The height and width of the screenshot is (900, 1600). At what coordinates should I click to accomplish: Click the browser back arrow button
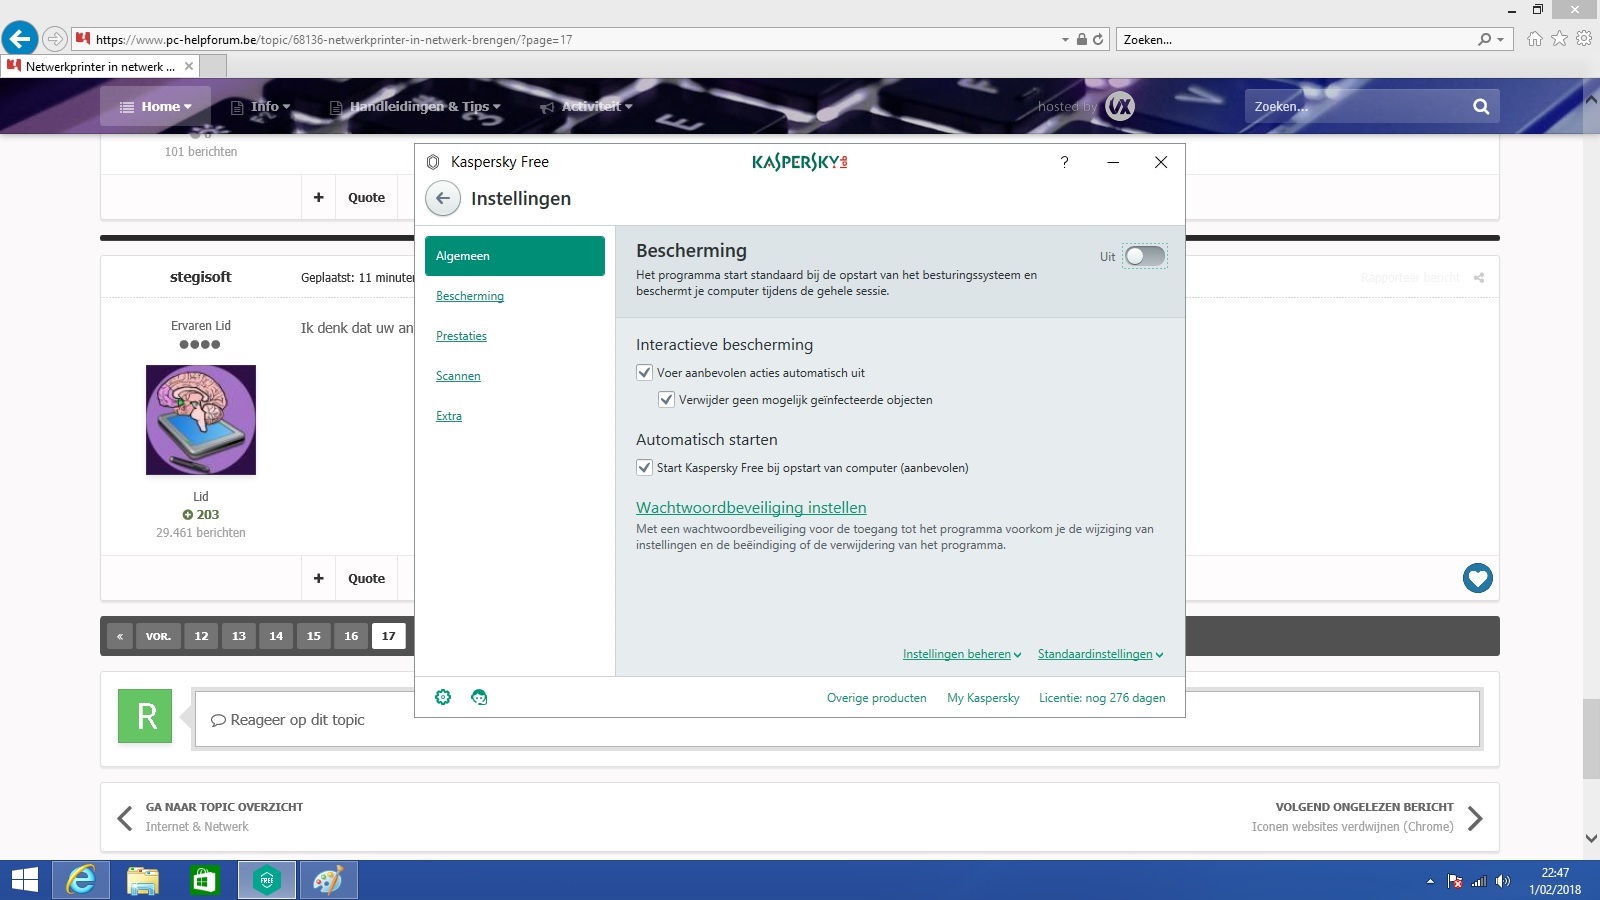(19, 39)
